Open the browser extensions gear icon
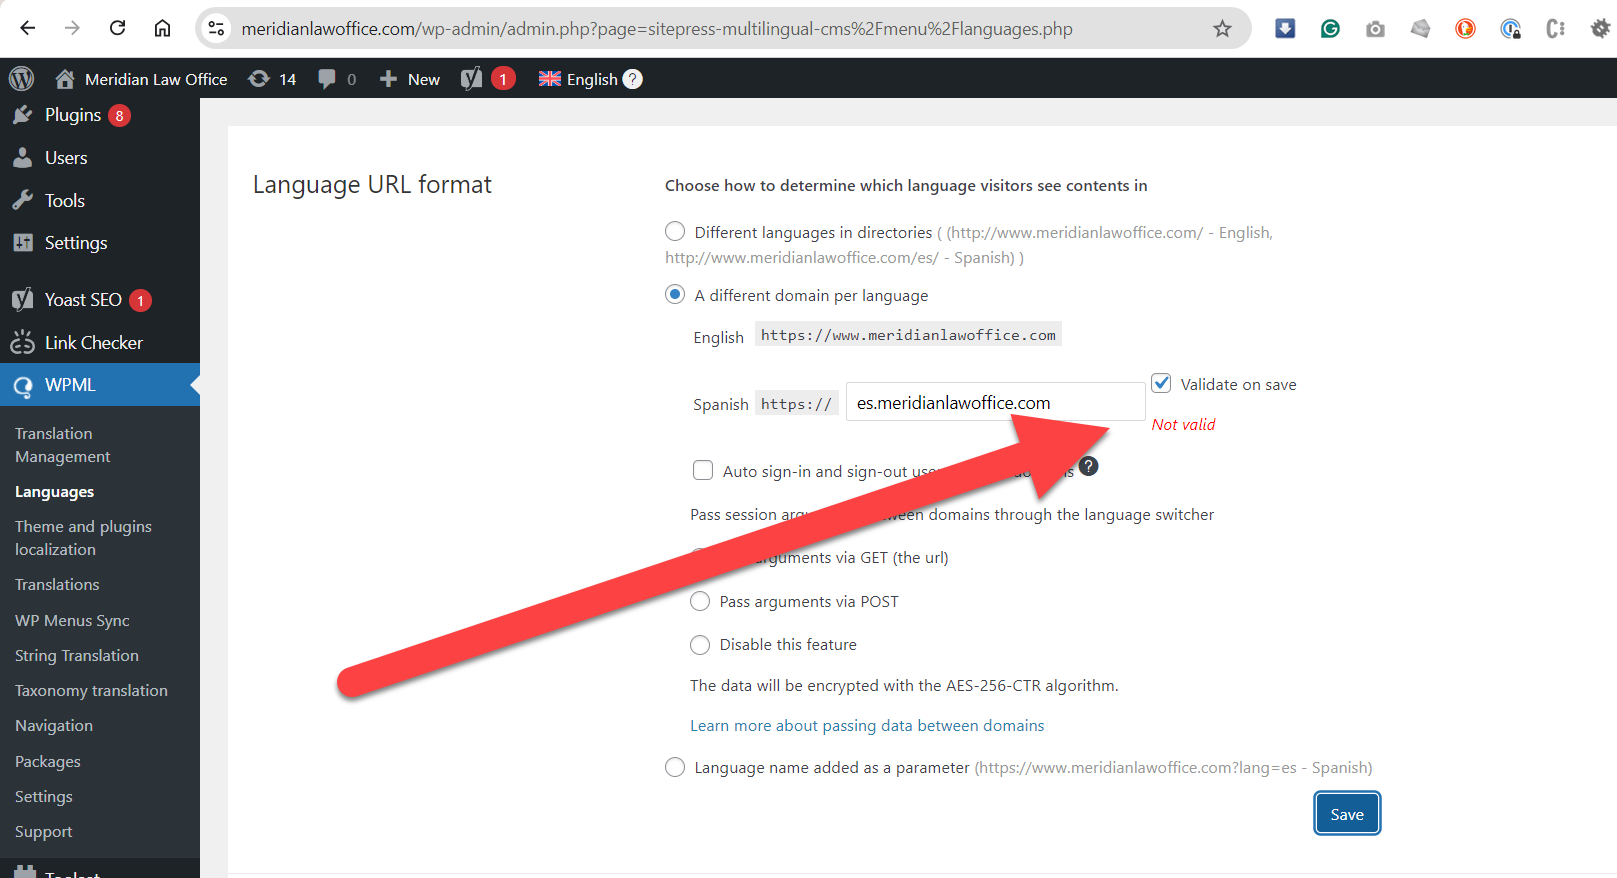Image resolution: width=1617 pixels, height=878 pixels. tap(1600, 28)
